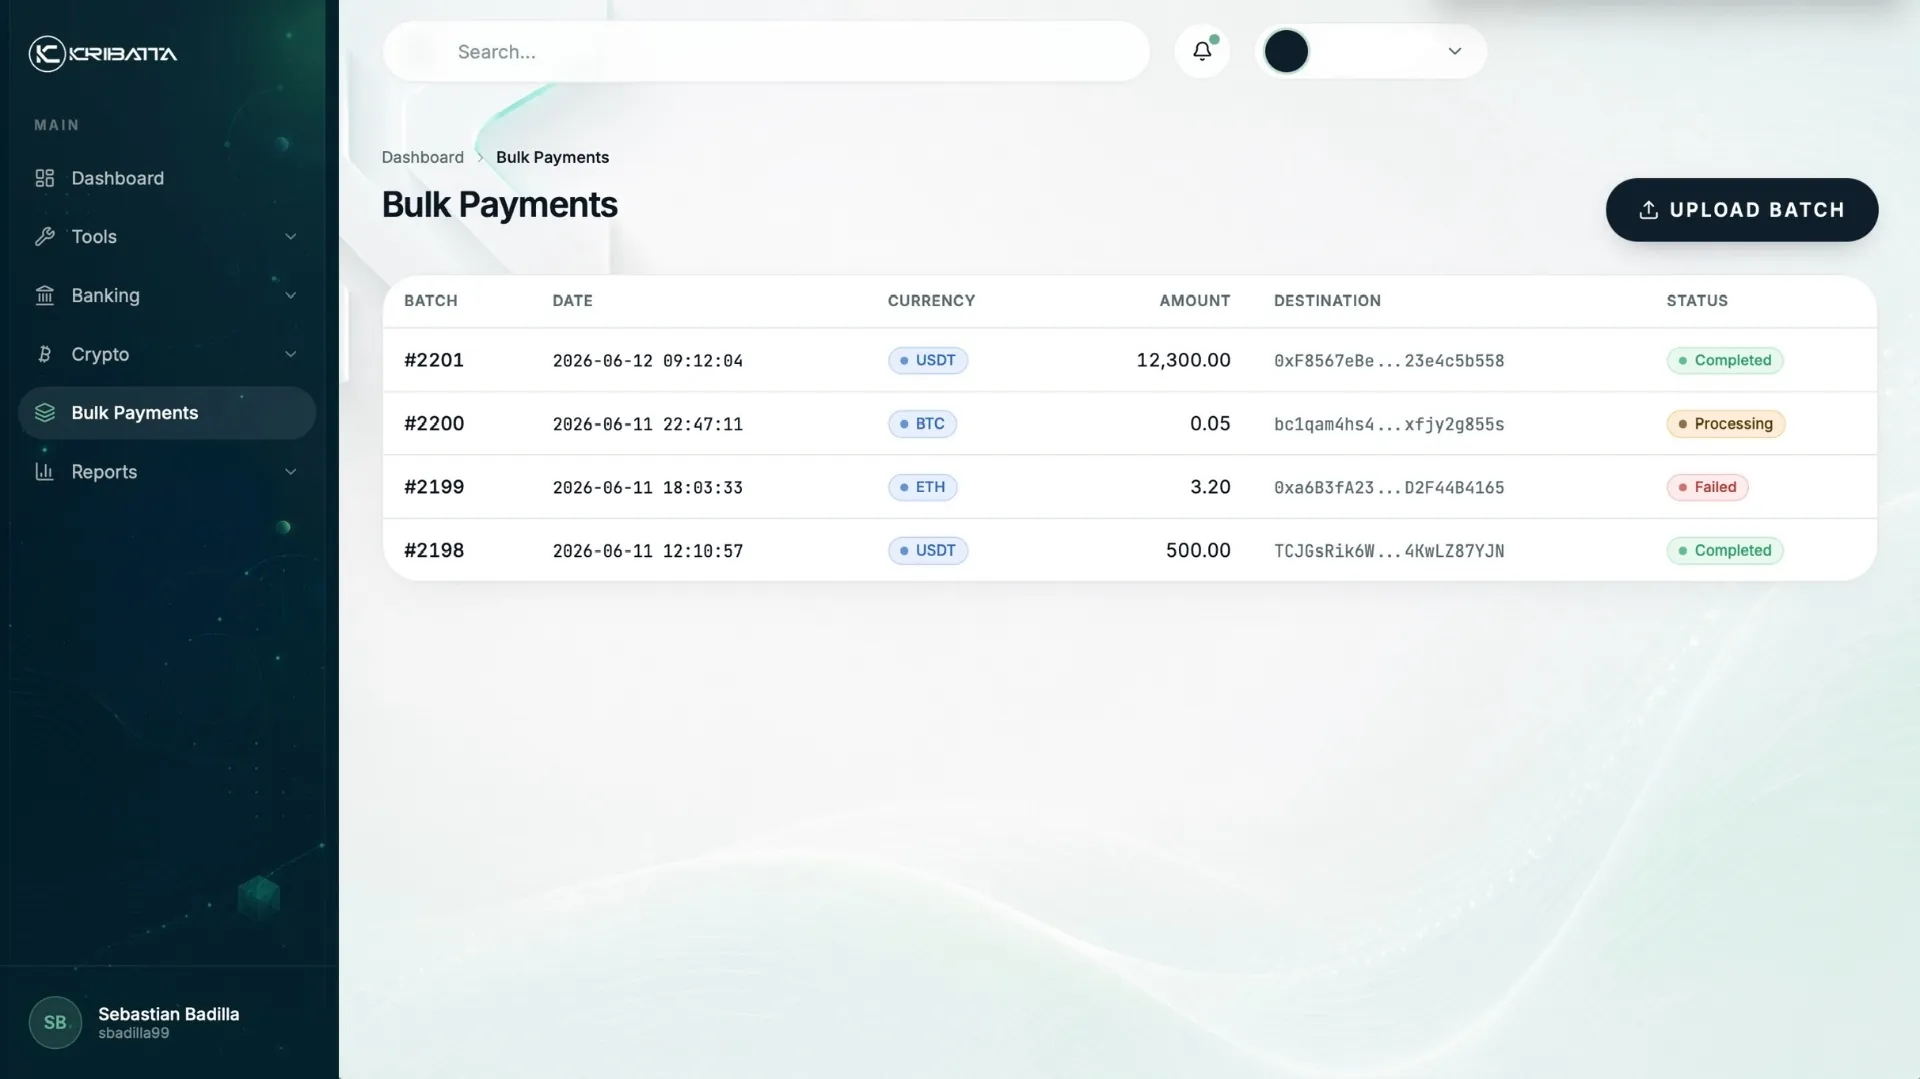1920x1079 pixels.
Task: Click the Failed status badge
Action: (x=1707, y=487)
